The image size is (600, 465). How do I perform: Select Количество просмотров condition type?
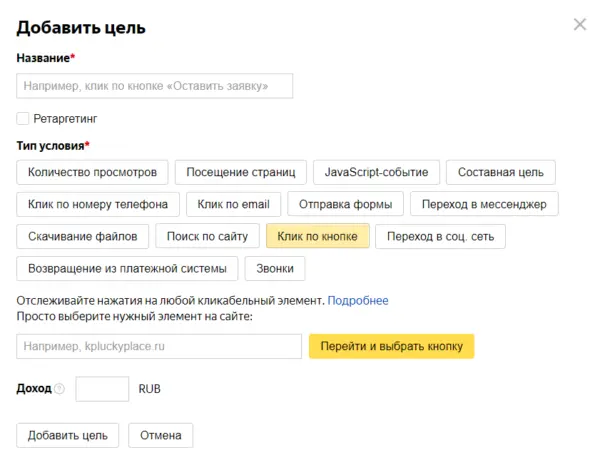(x=93, y=172)
